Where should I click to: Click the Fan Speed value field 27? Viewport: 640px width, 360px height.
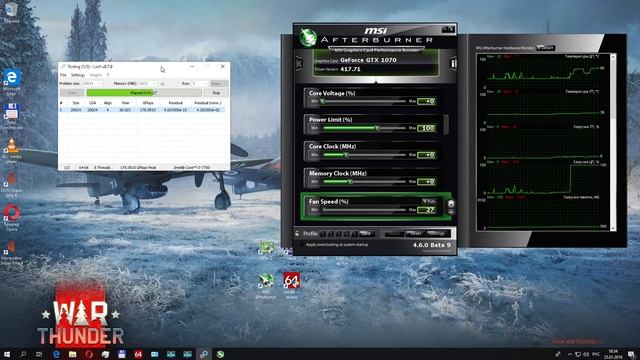(427, 210)
